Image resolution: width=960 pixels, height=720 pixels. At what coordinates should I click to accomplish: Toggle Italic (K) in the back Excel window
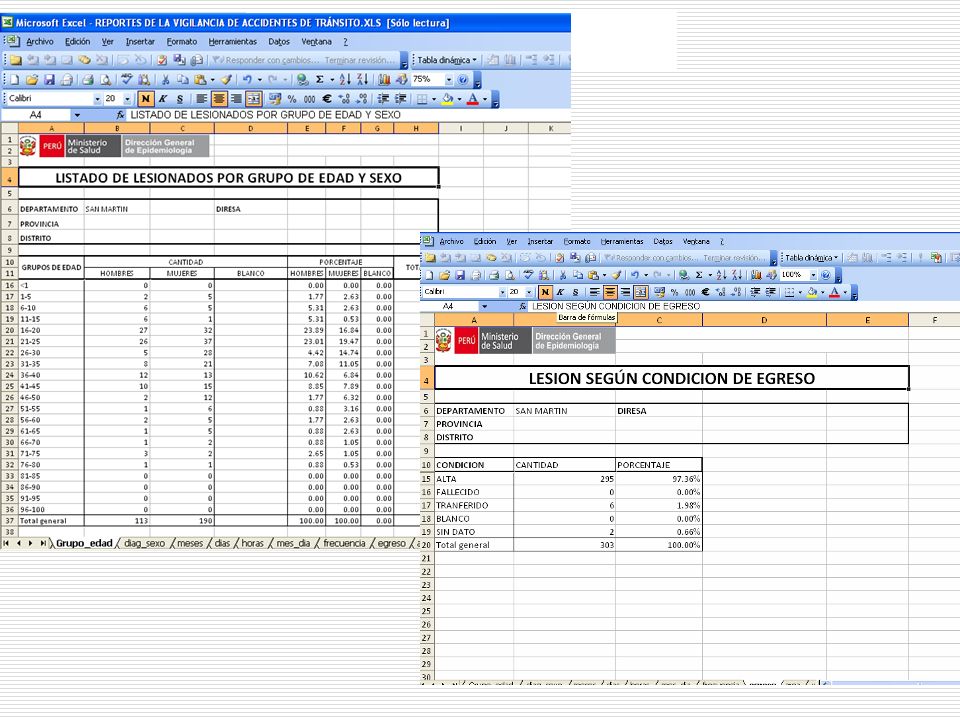pos(163,99)
